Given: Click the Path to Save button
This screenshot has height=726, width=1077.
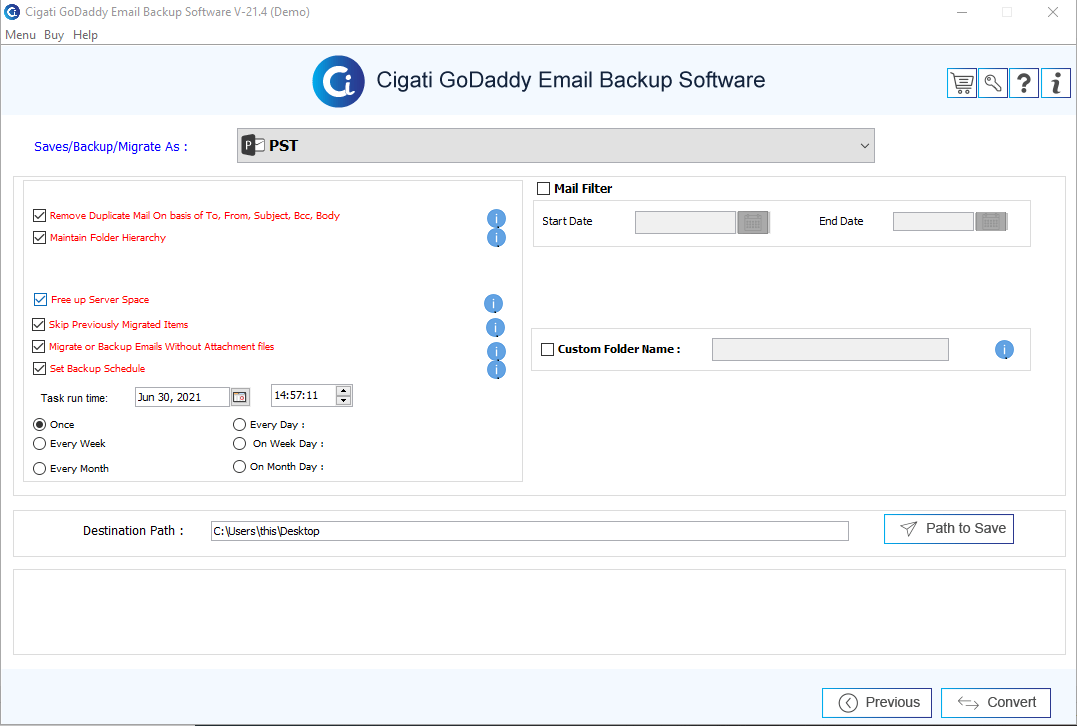Looking at the screenshot, I should point(949,529).
